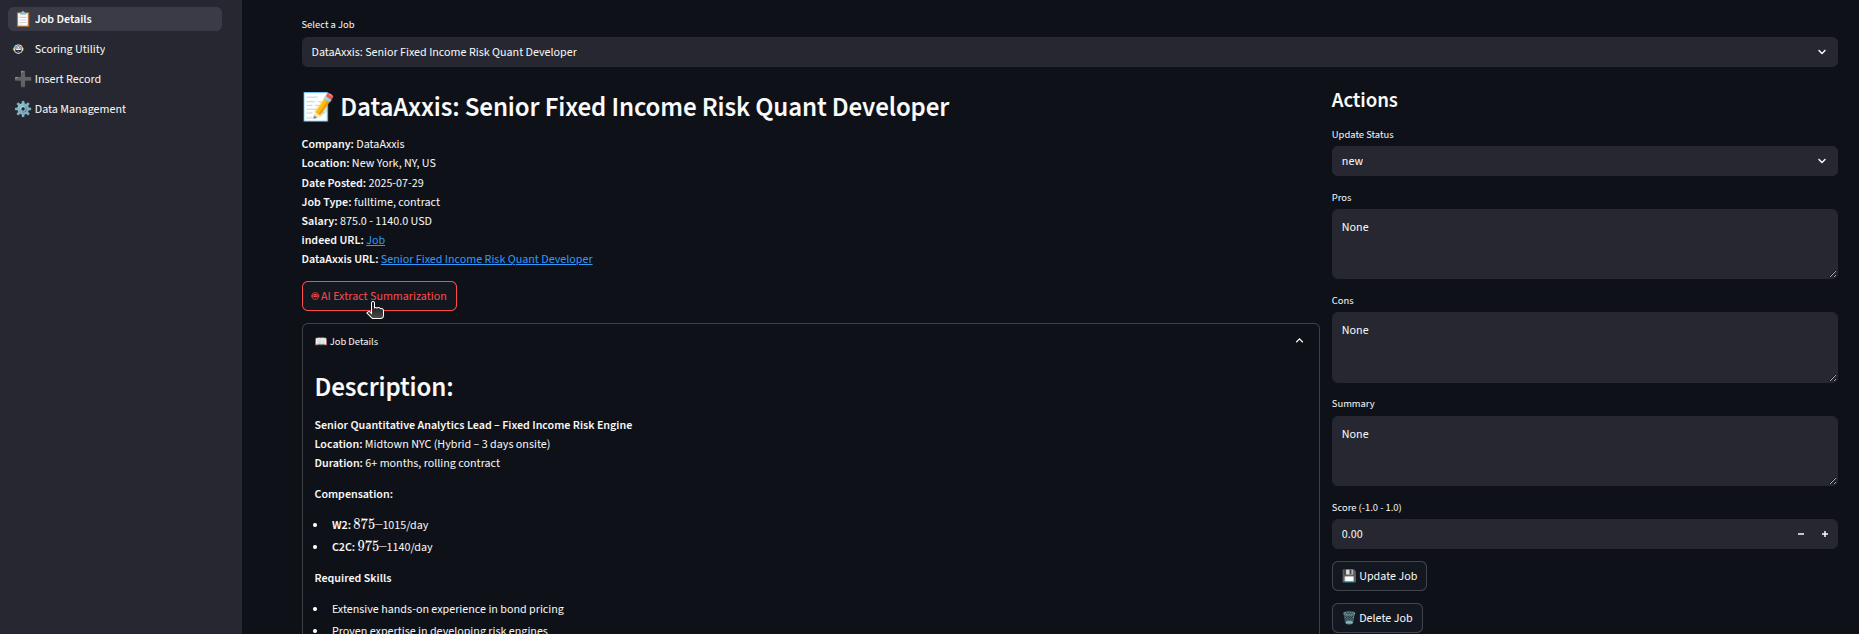The width and height of the screenshot is (1859, 634).
Task: Open the indeed Job link
Action: (375, 240)
